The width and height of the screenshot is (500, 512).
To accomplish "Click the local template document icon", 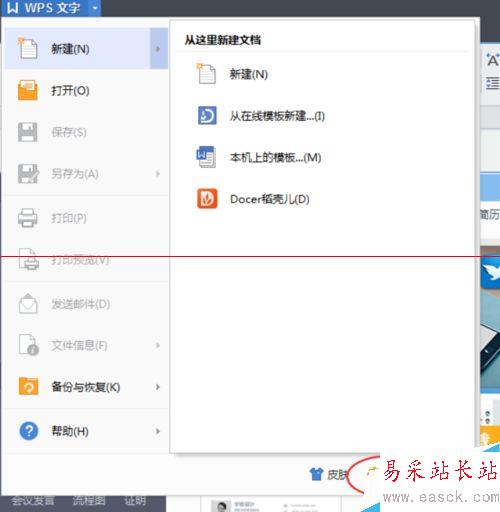I will 206,157.
